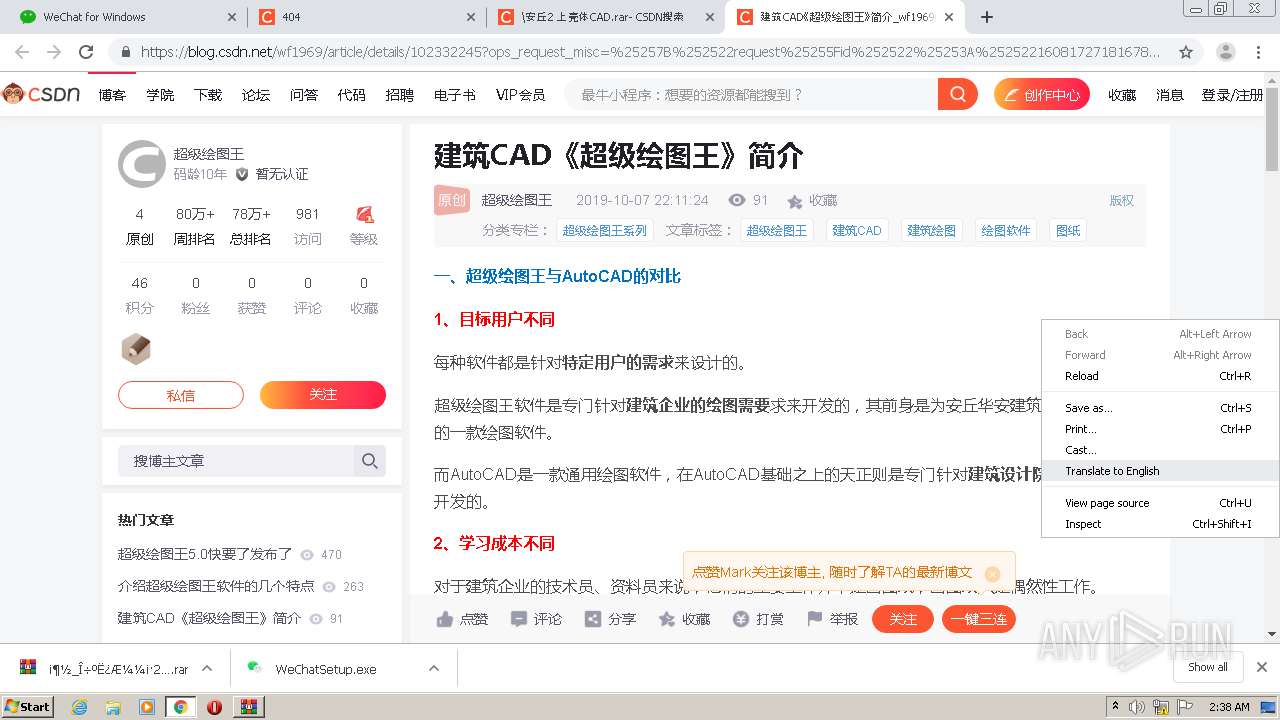1280x720 pixels.
Task: Click the 关注 button in author sidebar
Action: click(x=323, y=395)
